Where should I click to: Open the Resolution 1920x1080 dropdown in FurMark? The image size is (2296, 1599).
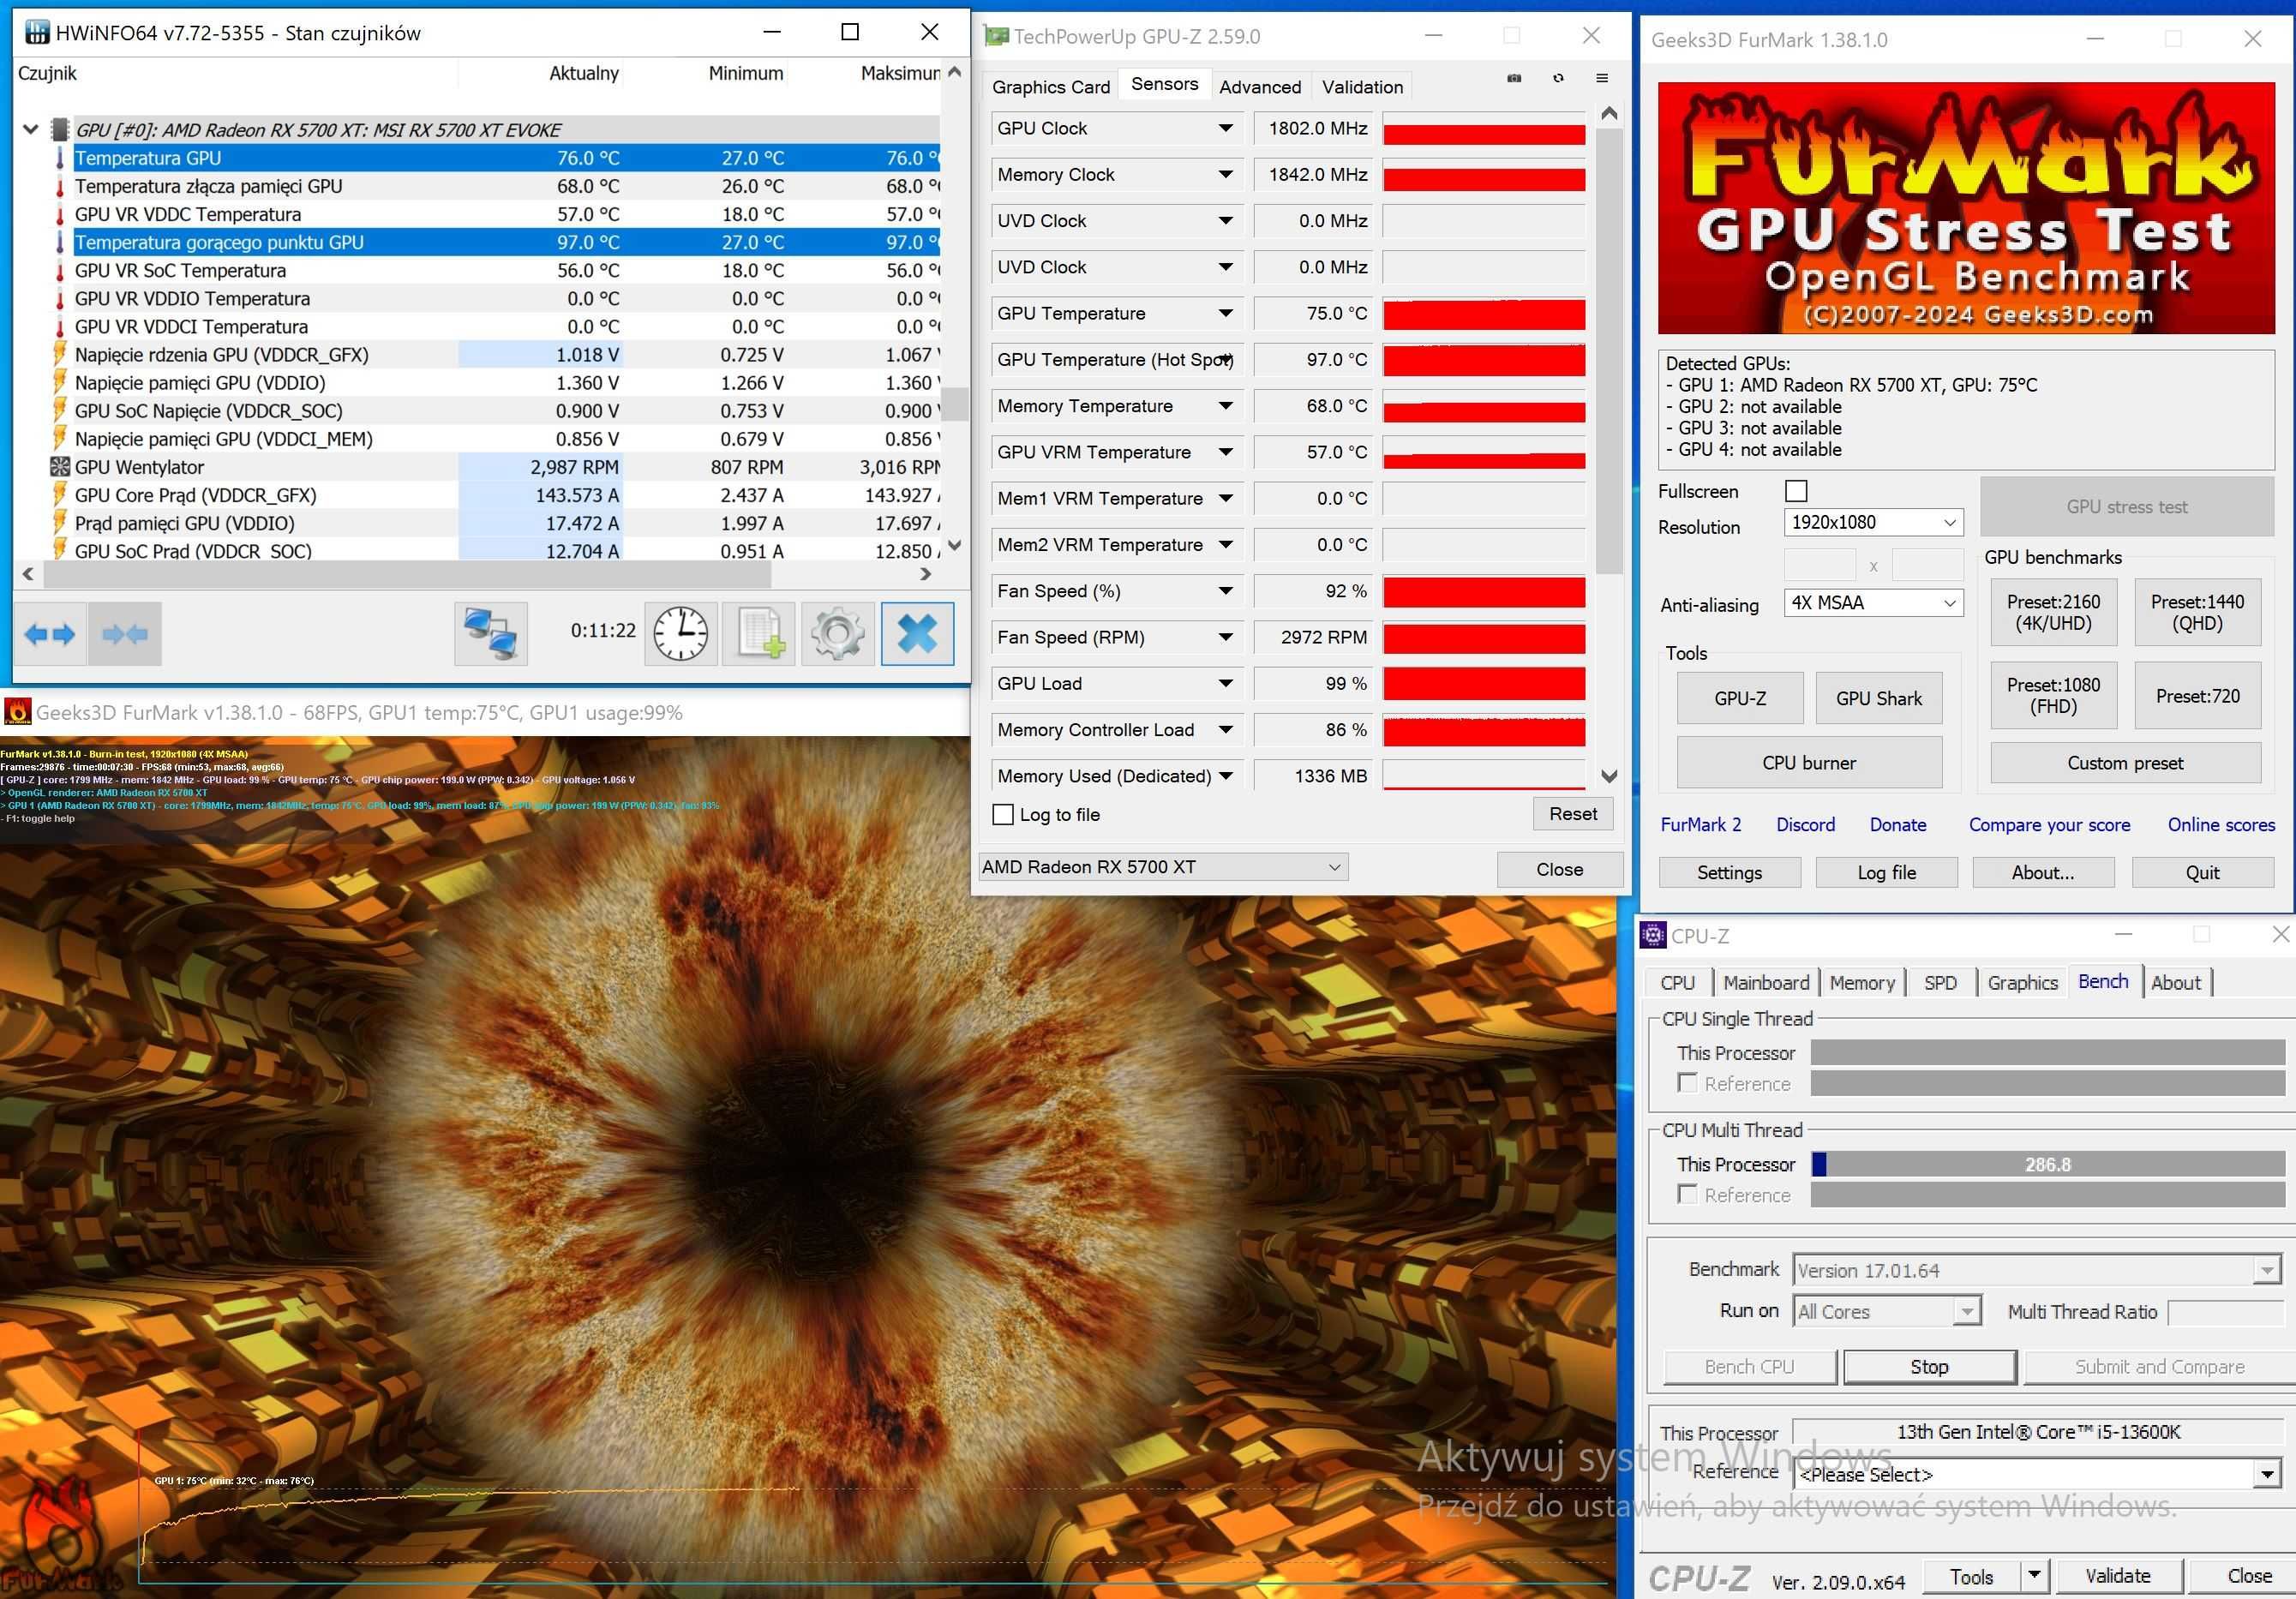1873,522
